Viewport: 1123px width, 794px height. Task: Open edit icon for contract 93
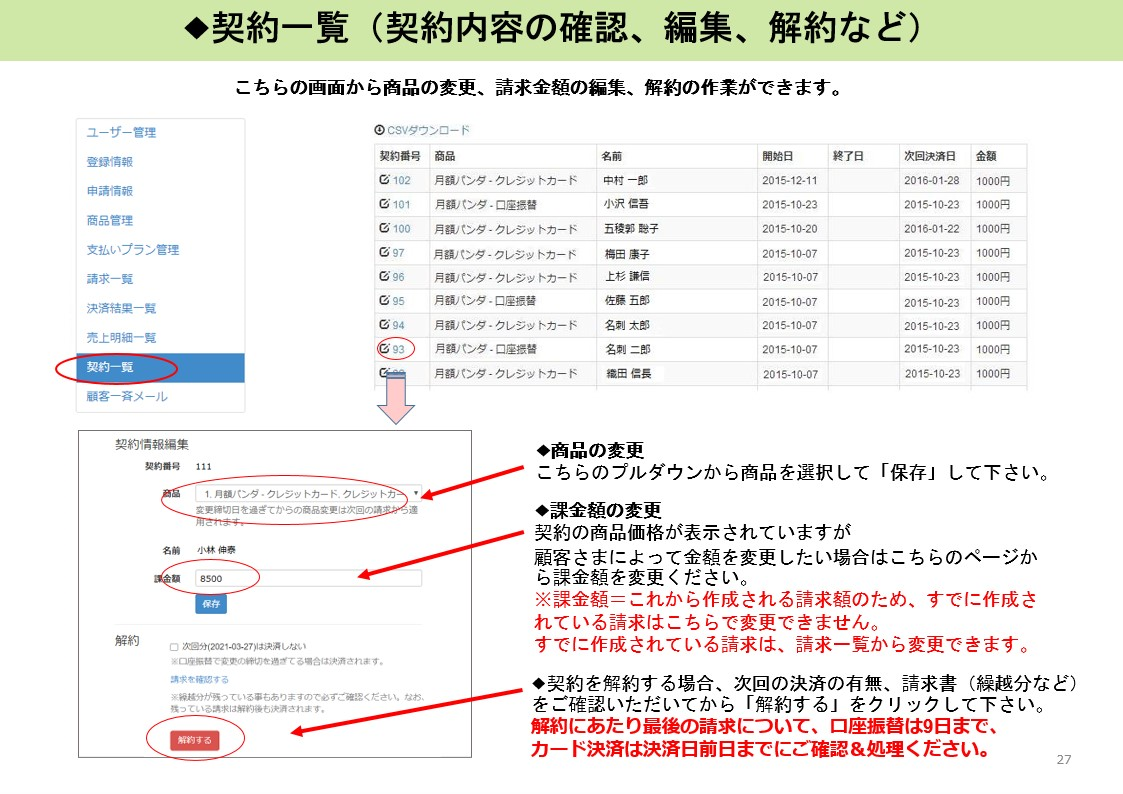[384, 349]
